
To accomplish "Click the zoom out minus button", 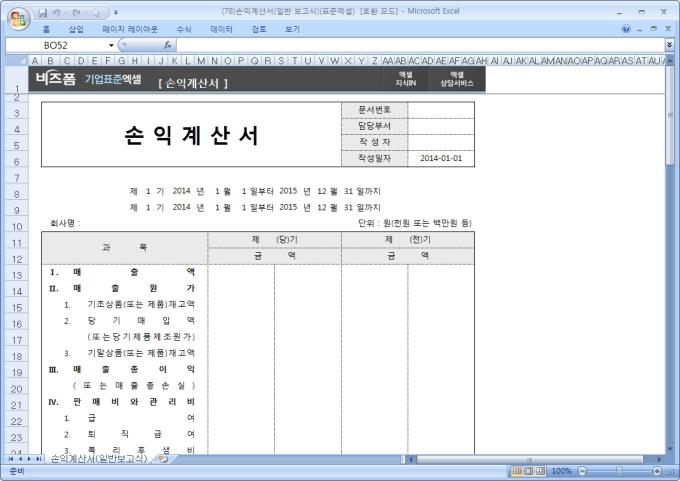I will 582,471.
